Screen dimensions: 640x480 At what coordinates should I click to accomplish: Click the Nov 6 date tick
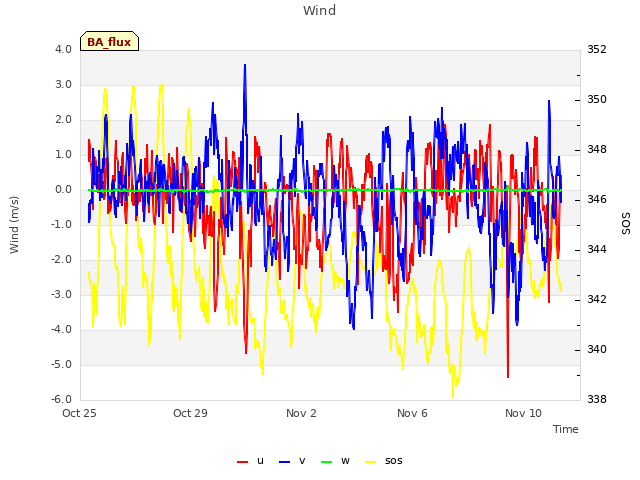(412, 413)
